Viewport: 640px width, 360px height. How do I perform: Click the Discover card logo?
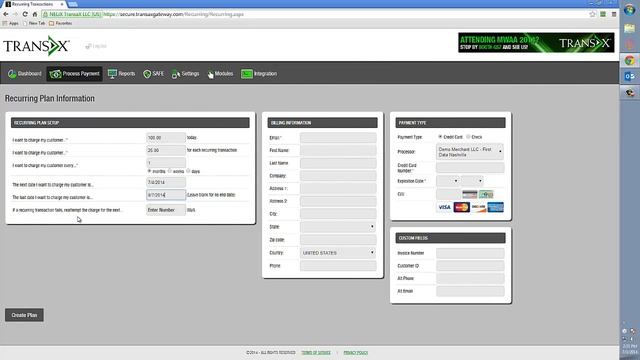(x=478, y=207)
